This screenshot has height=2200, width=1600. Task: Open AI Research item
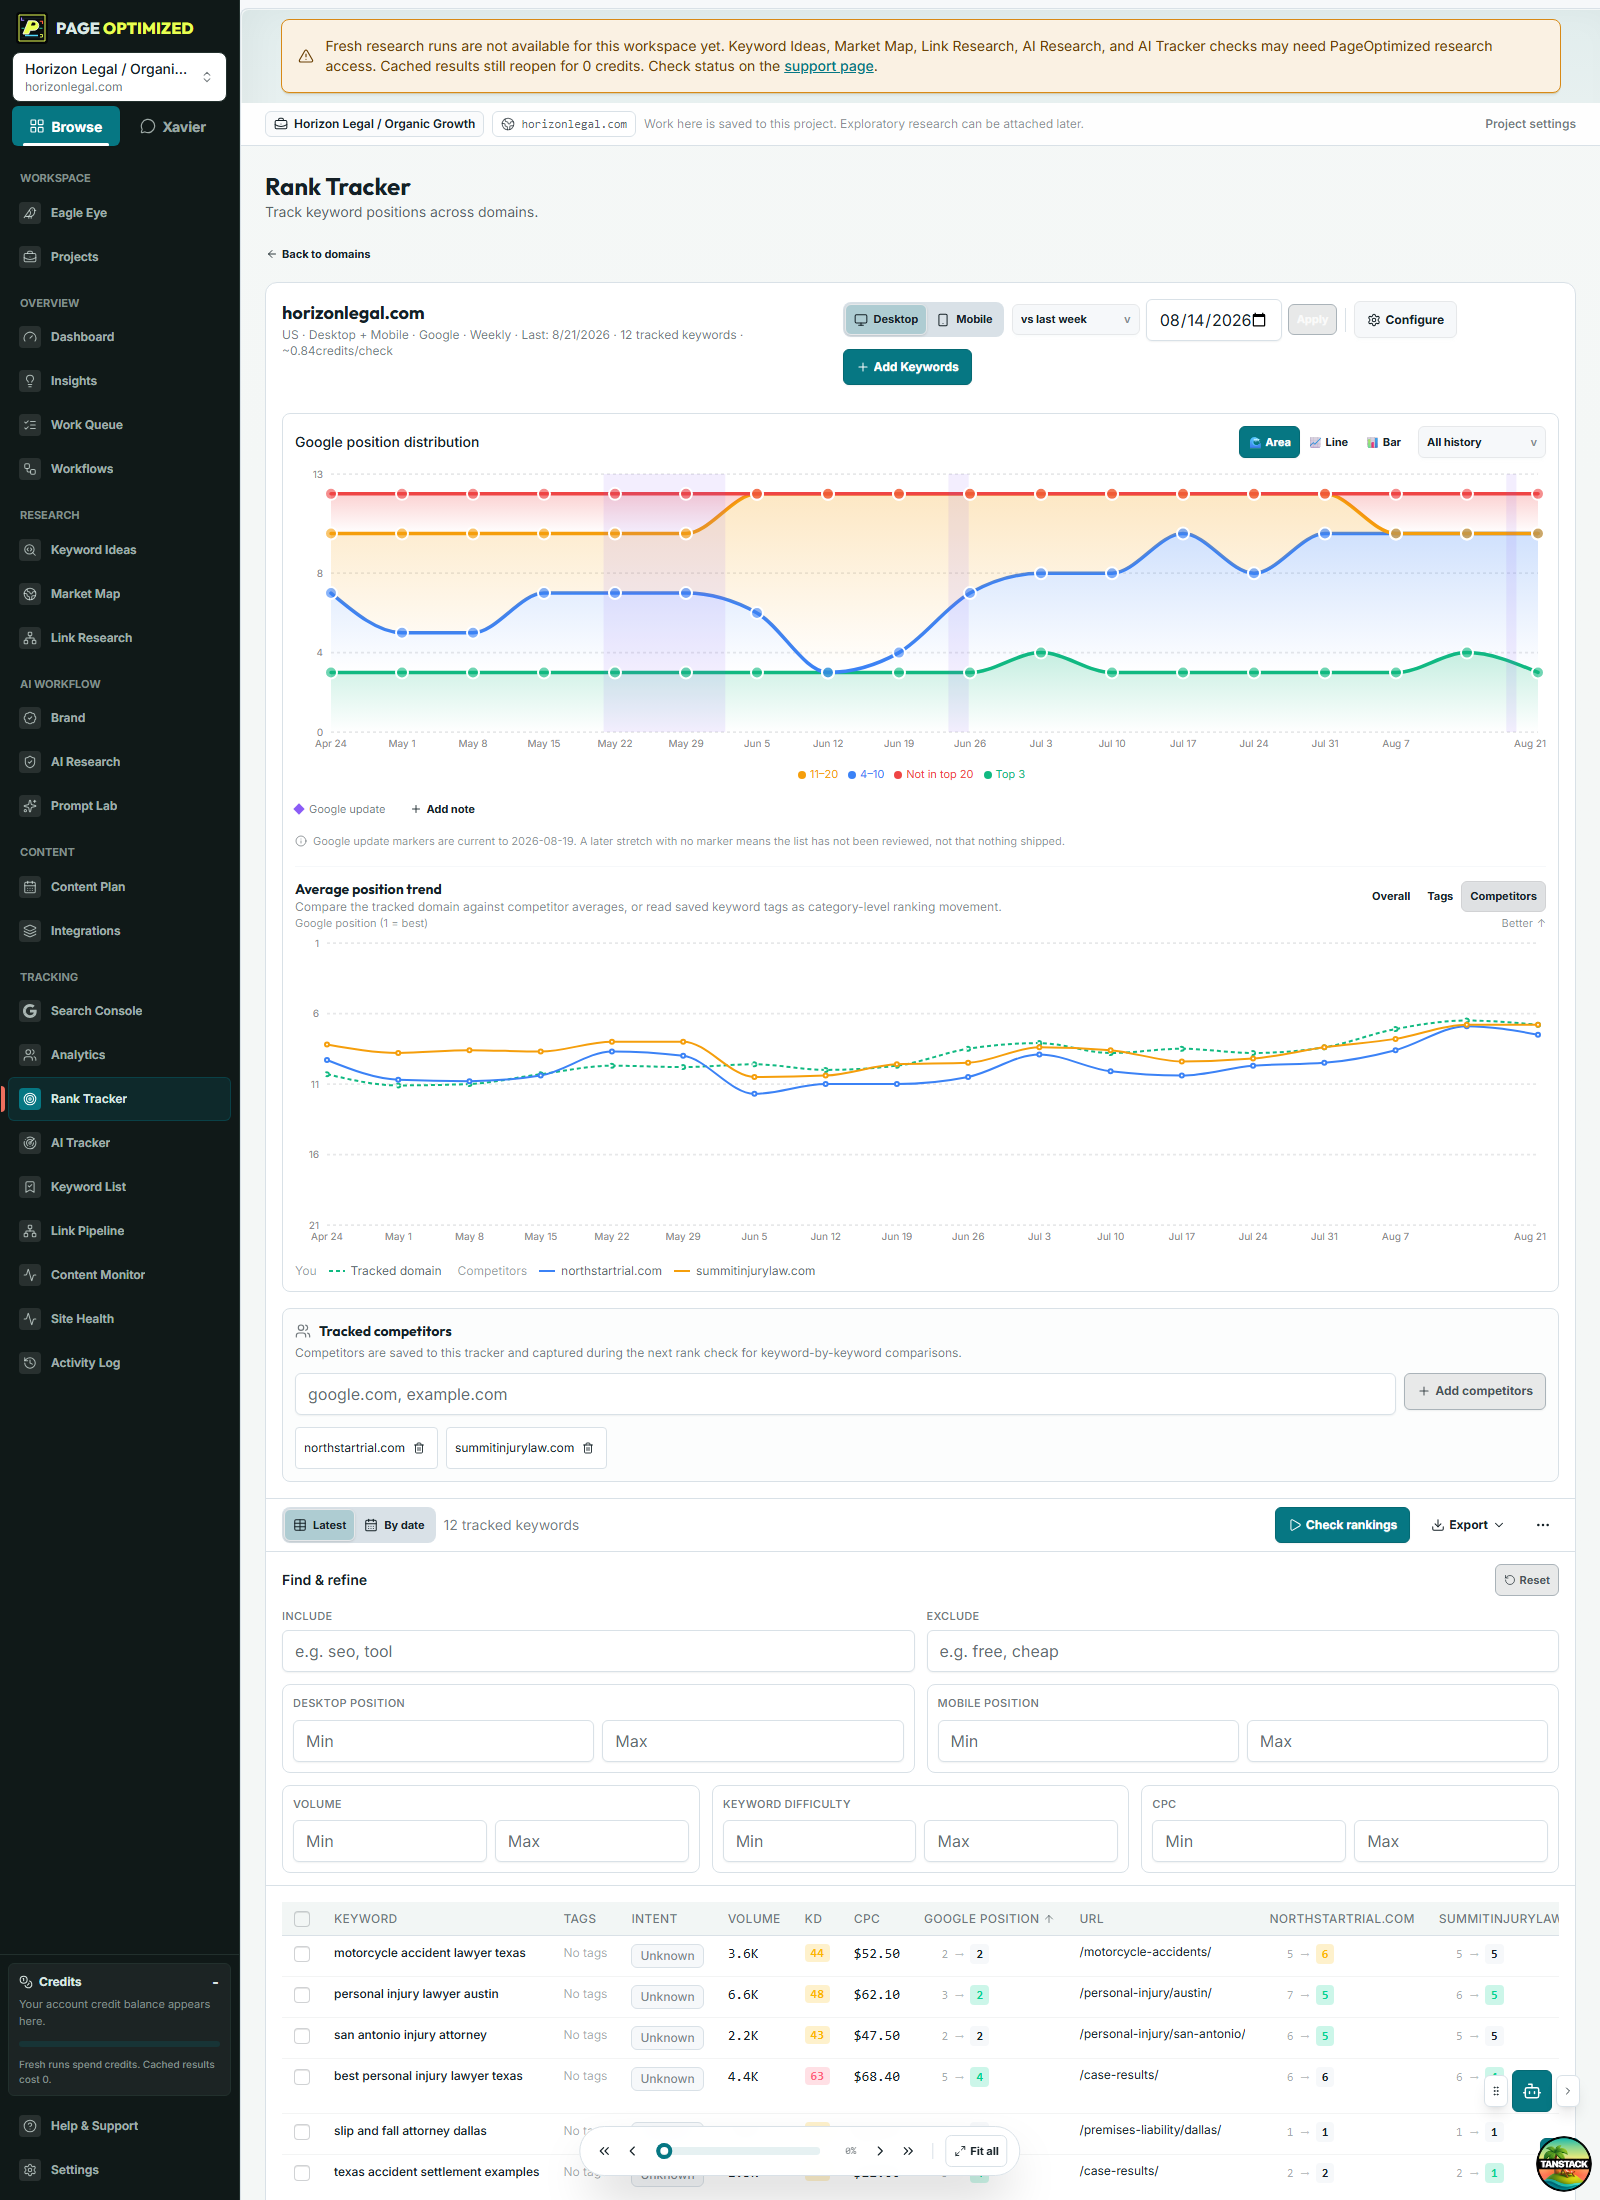coord(119,762)
